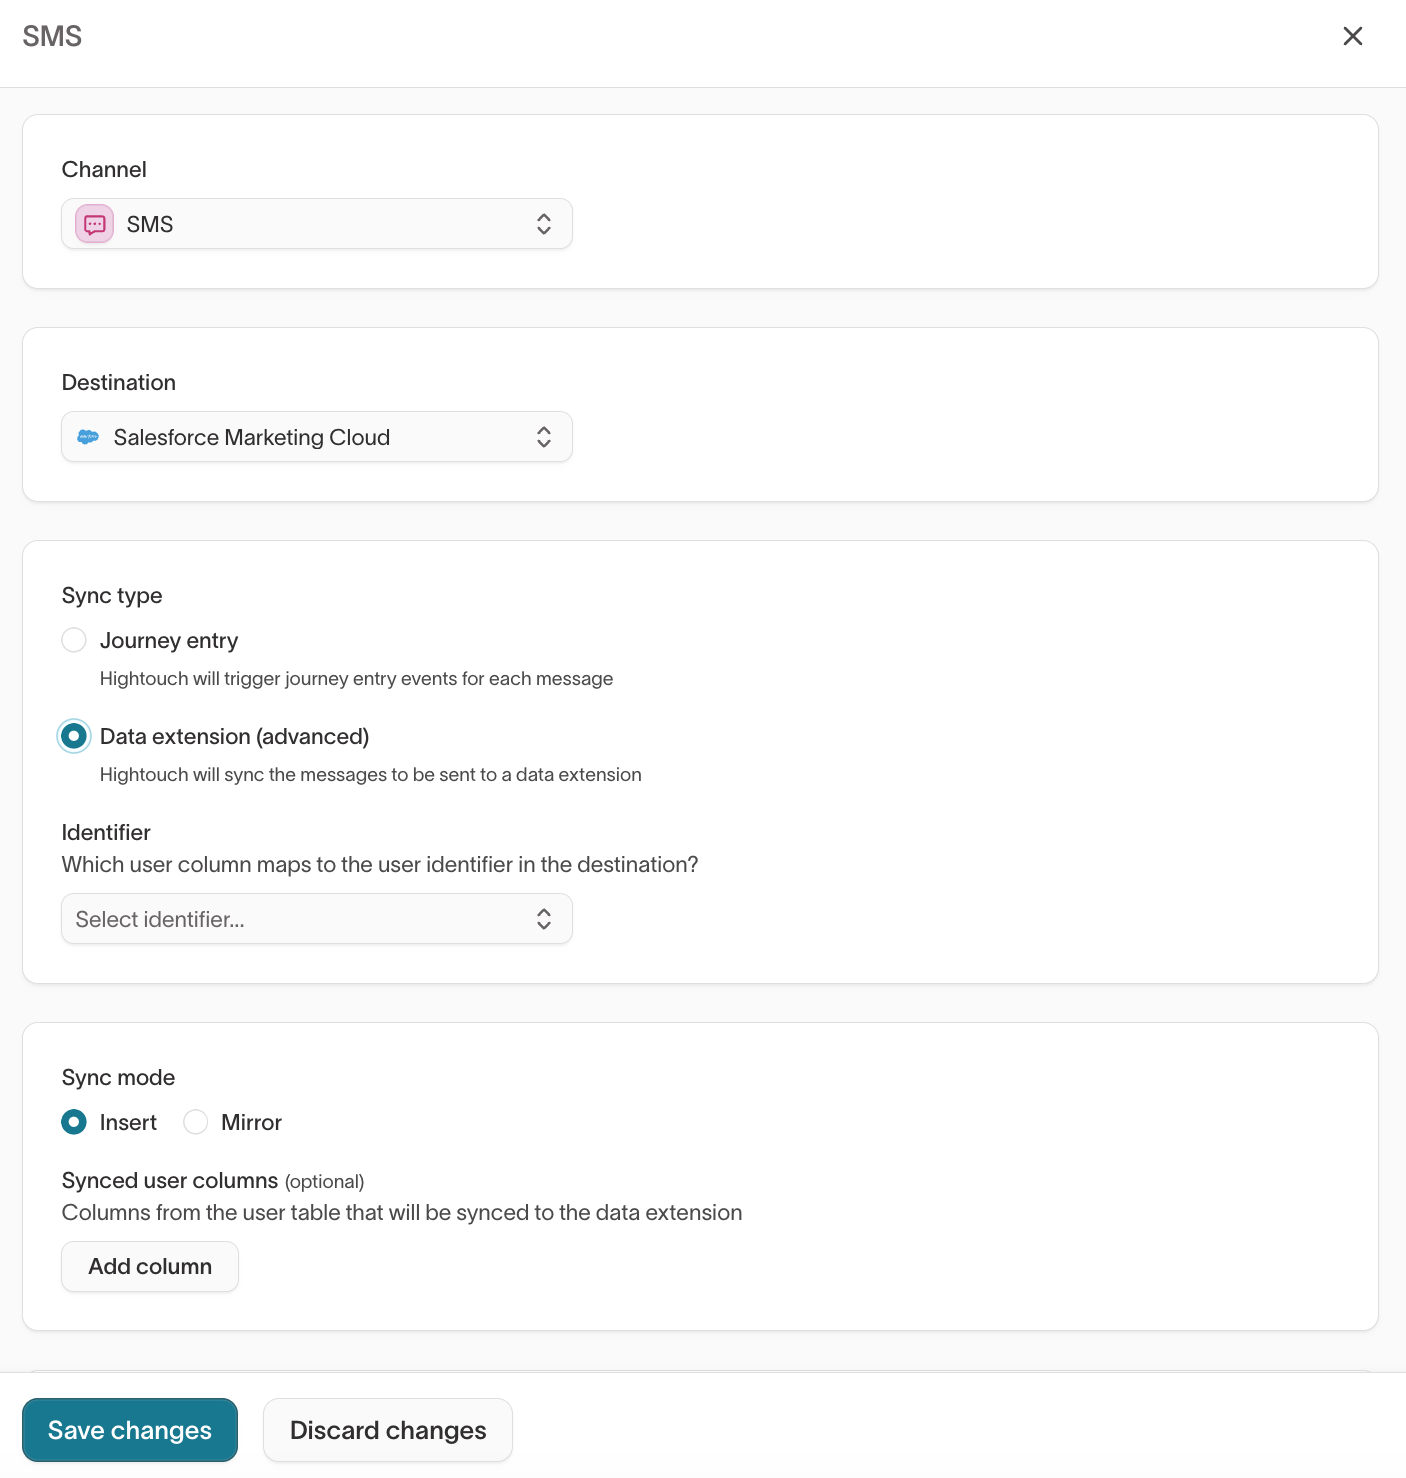Close the SMS dialog with the X
The image size is (1406, 1478).
pyautogui.click(x=1353, y=36)
